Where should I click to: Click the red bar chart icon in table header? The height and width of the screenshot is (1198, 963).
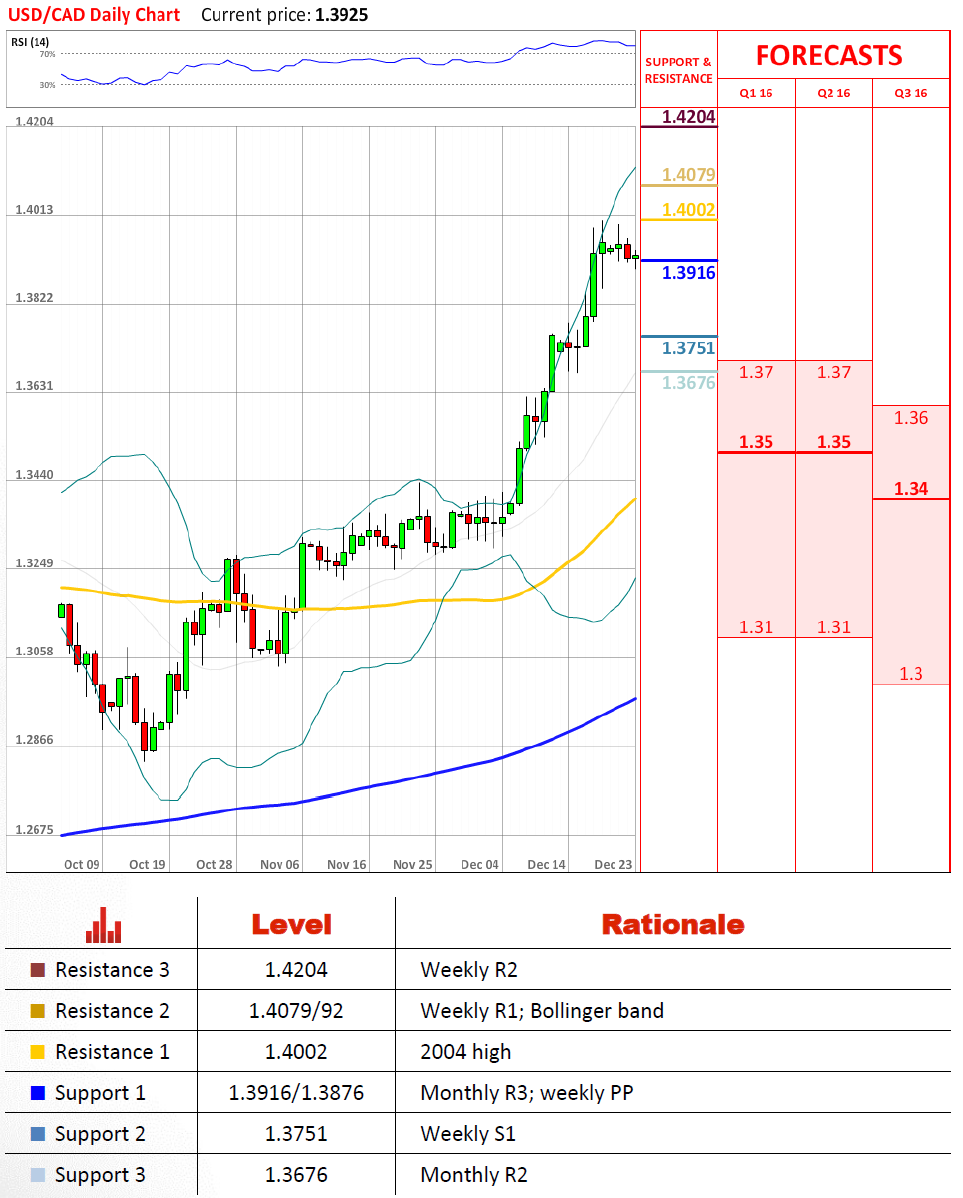coord(103,925)
